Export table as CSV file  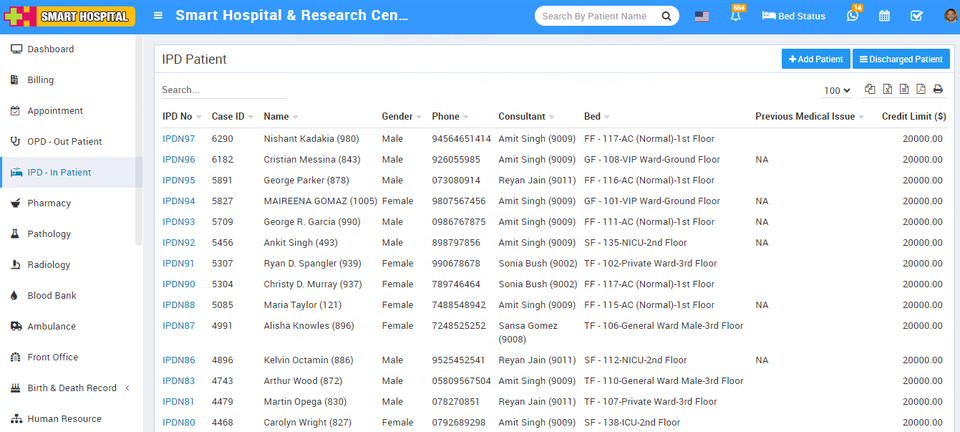904,89
